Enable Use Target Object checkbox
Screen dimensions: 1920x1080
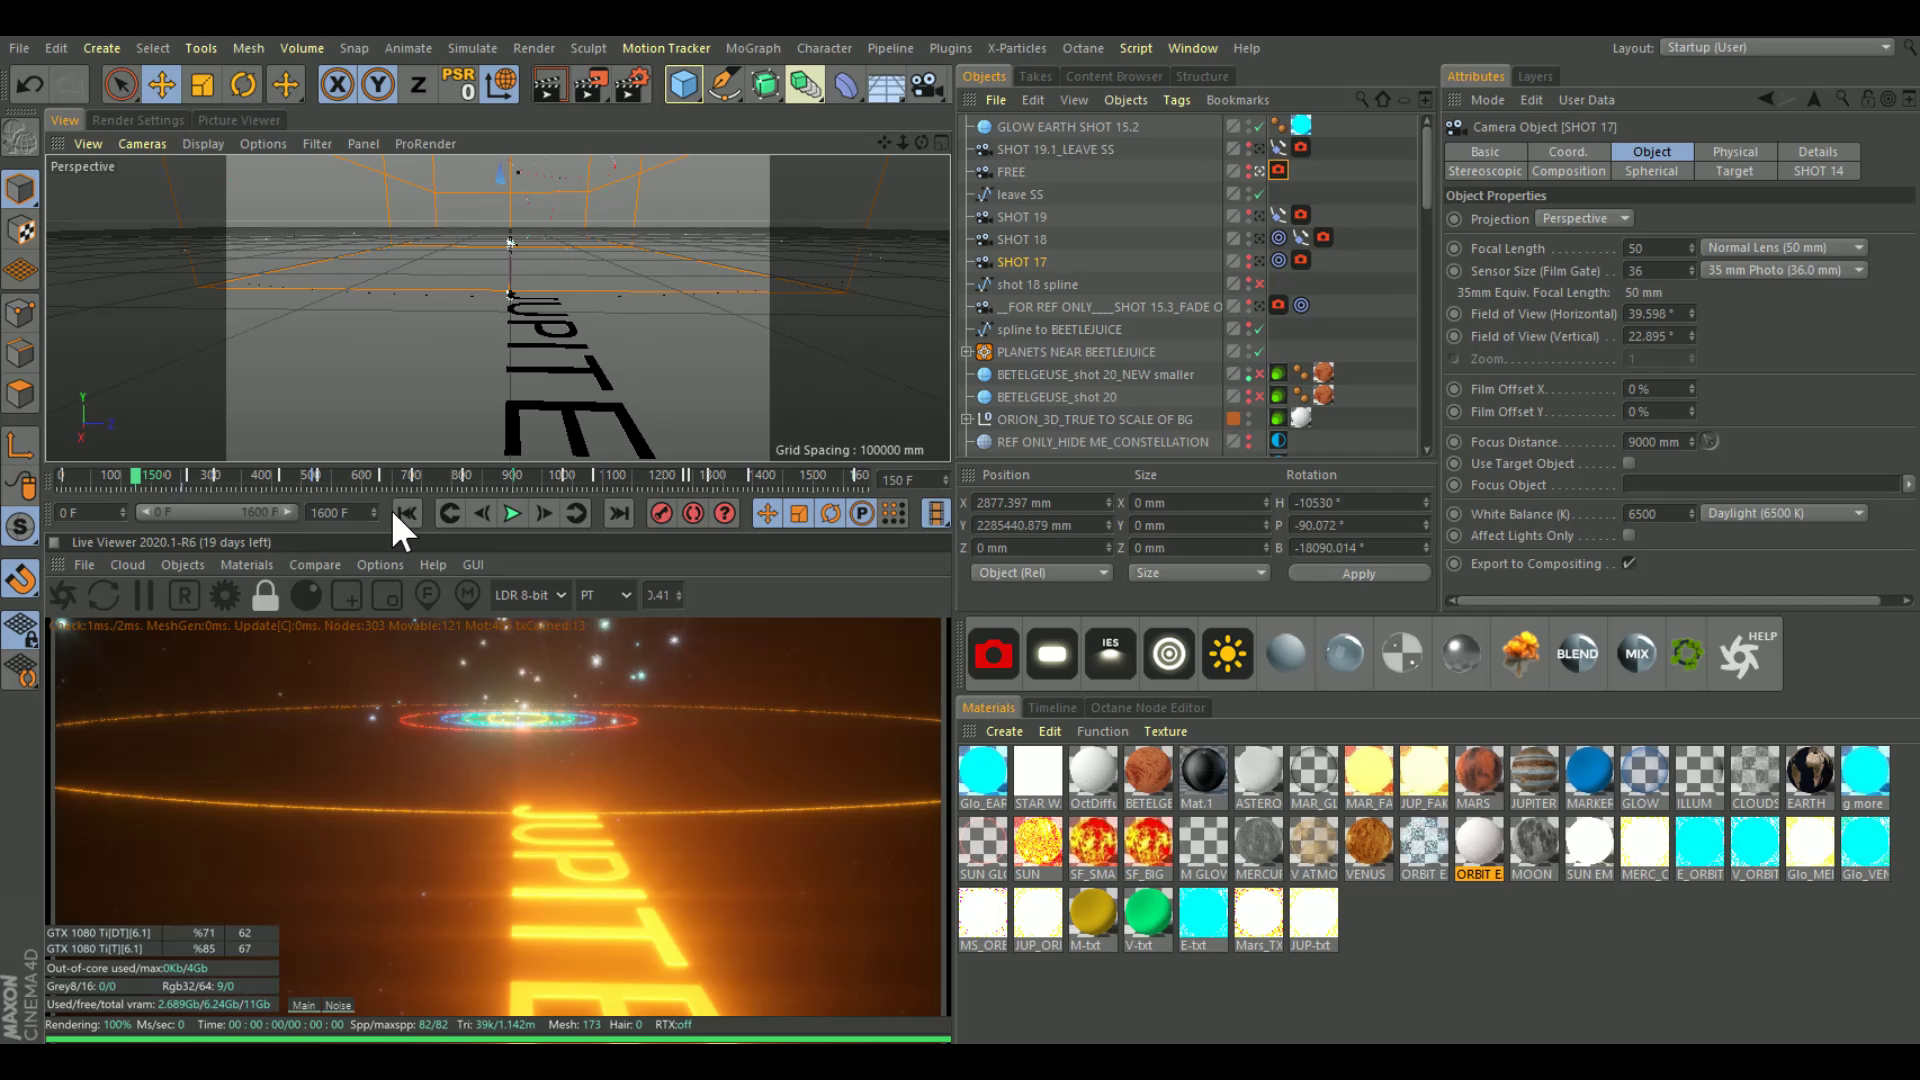(1629, 463)
